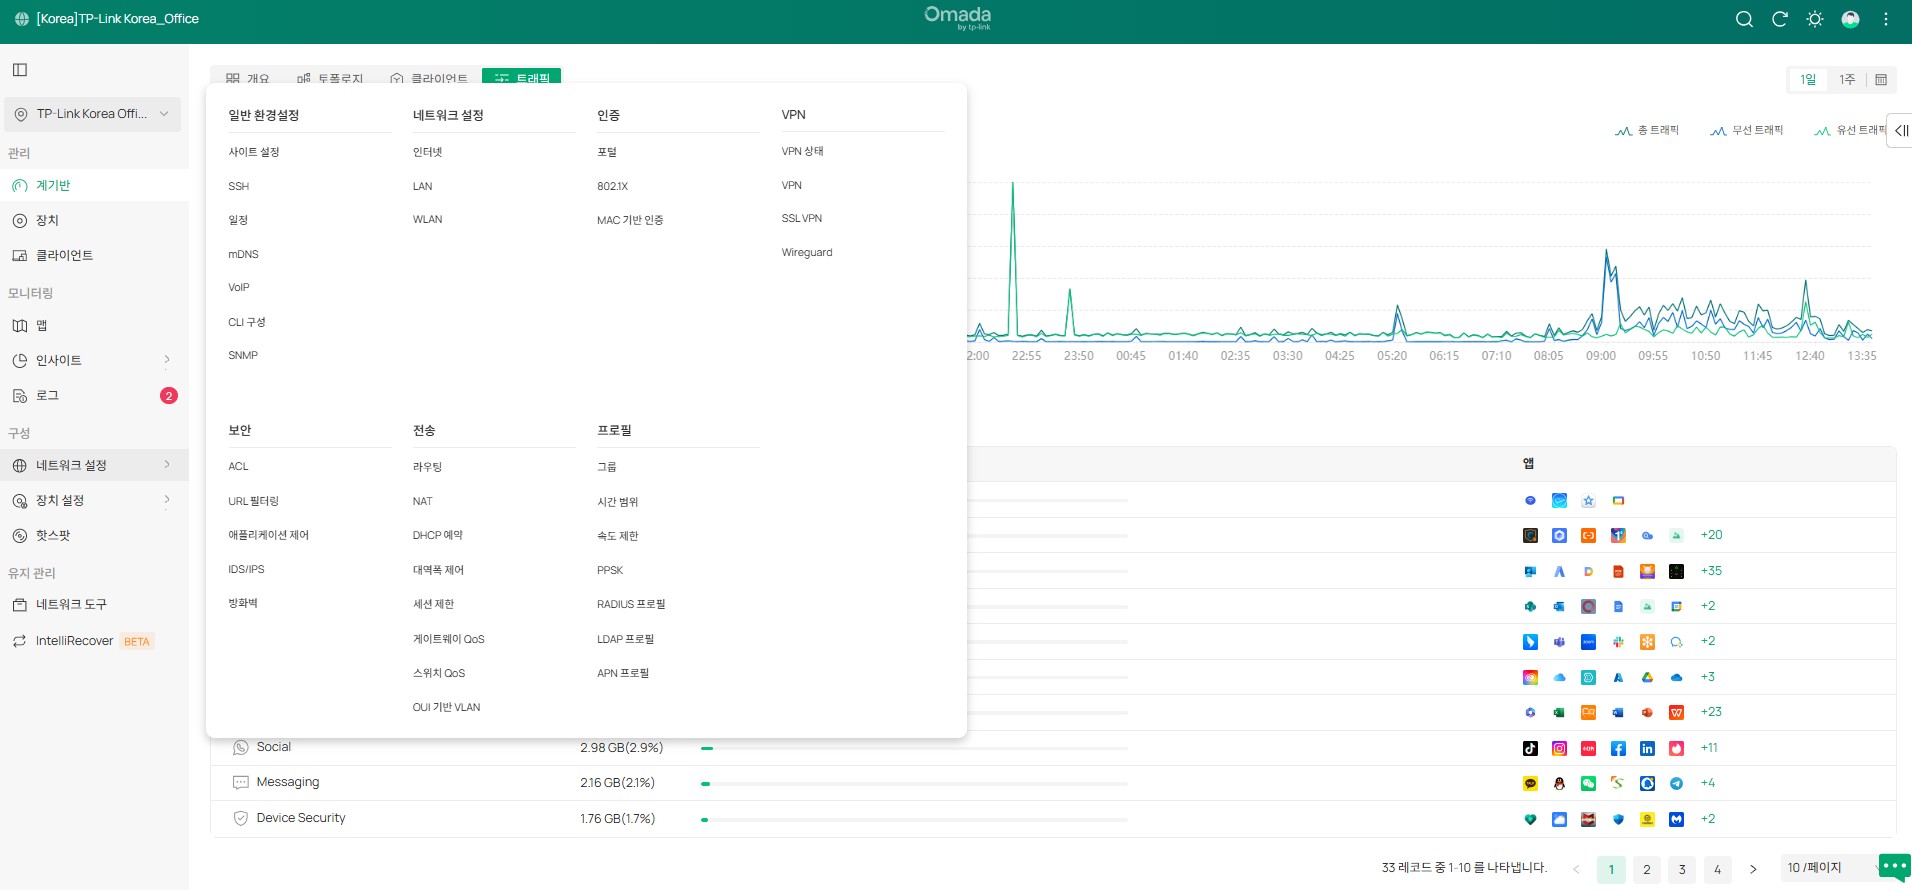The width and height of the screenshot is (1912, 890).
Task: Open the user account avatar
Action: pyautogui.click(x=1850, y=19)
